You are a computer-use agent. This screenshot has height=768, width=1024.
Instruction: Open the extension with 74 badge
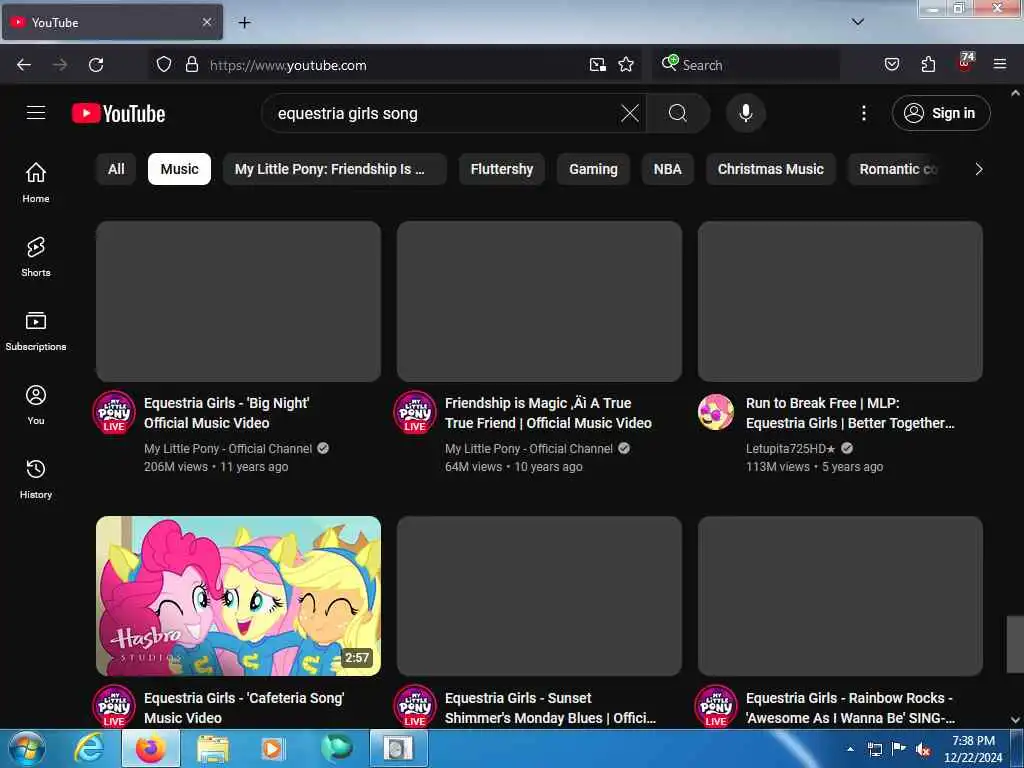(965, 62)
